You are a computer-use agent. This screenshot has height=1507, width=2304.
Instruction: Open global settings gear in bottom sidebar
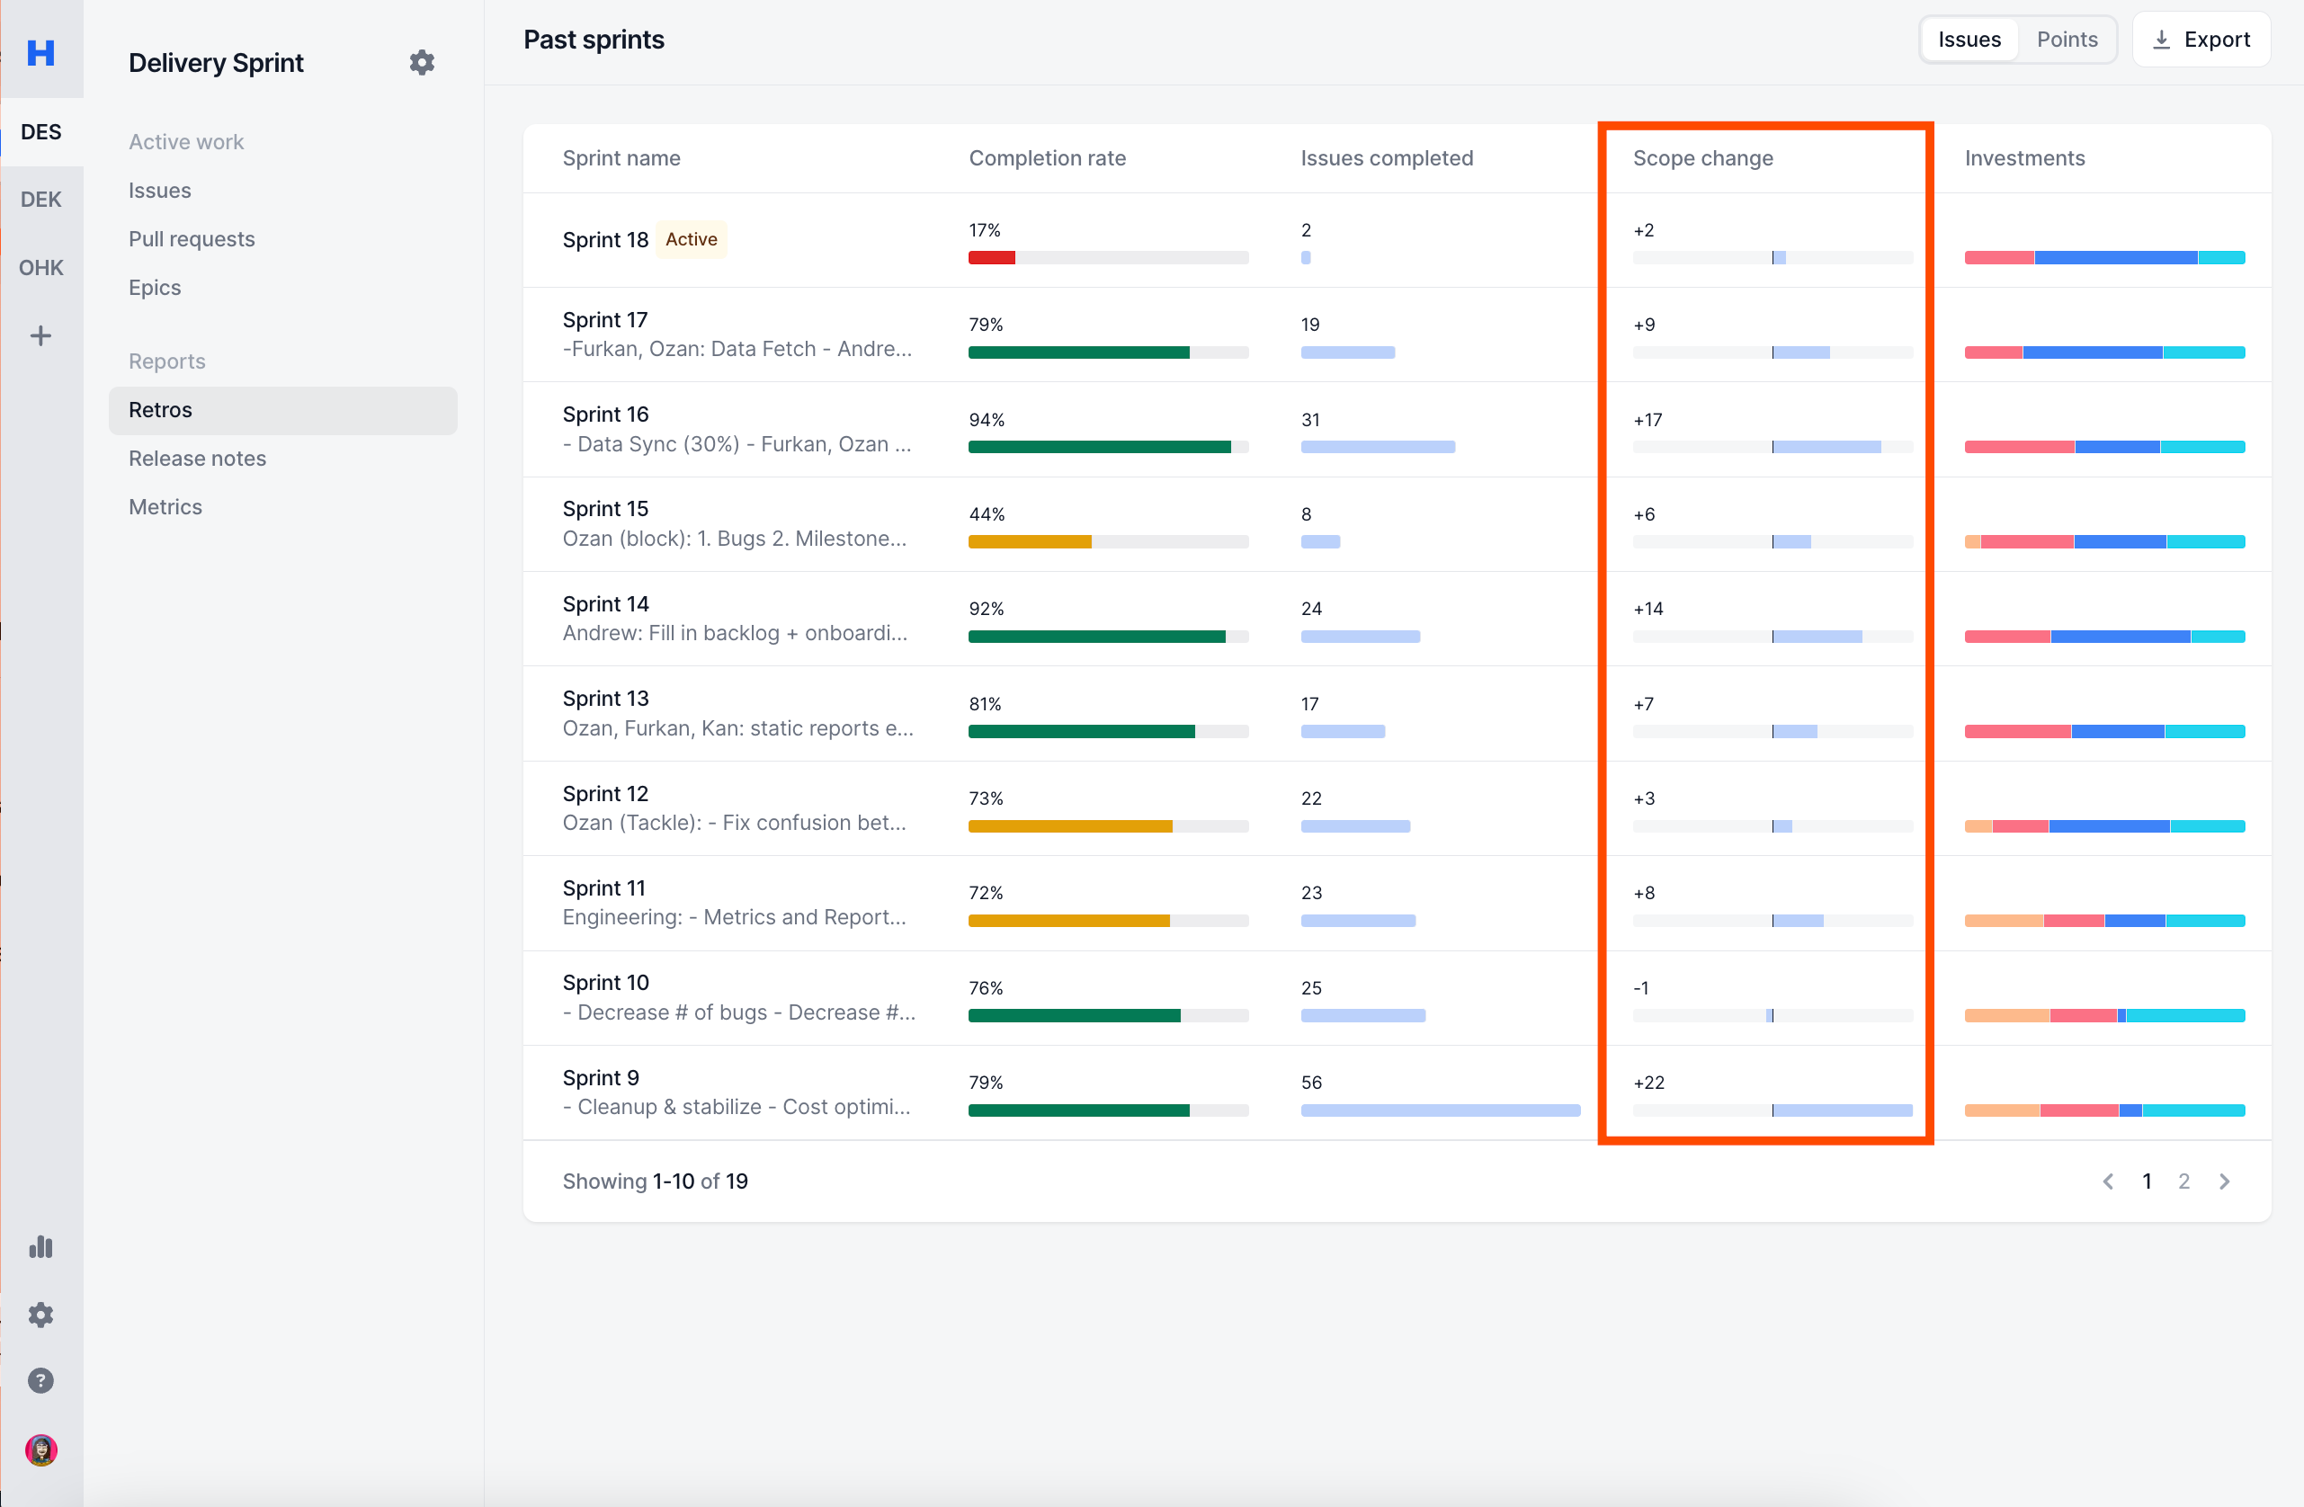pyautogui.click(x=40, y=1314)
